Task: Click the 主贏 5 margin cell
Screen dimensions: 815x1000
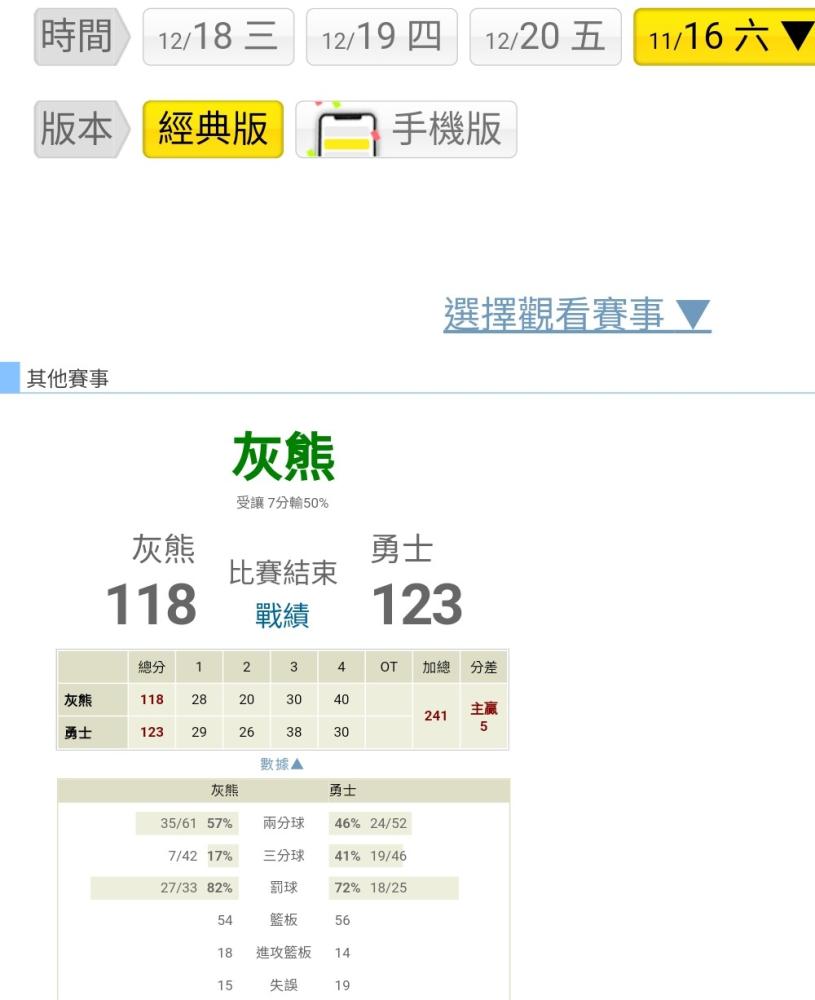Action: click(483, 716)
